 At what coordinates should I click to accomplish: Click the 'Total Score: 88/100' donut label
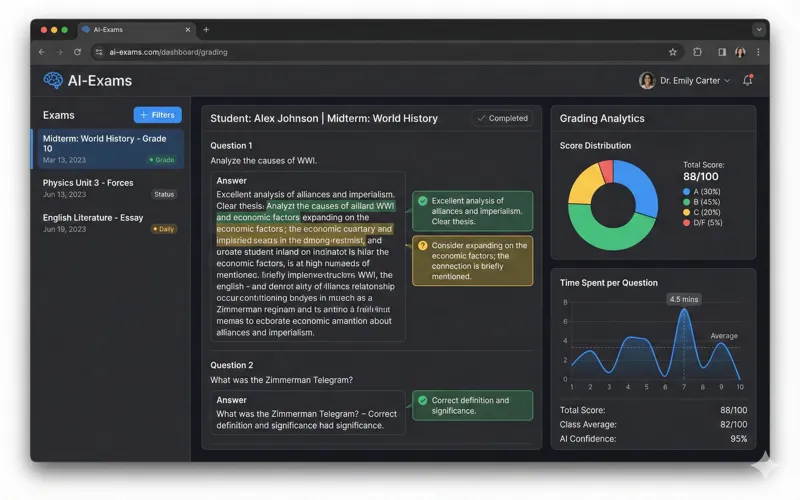point(704,171)
